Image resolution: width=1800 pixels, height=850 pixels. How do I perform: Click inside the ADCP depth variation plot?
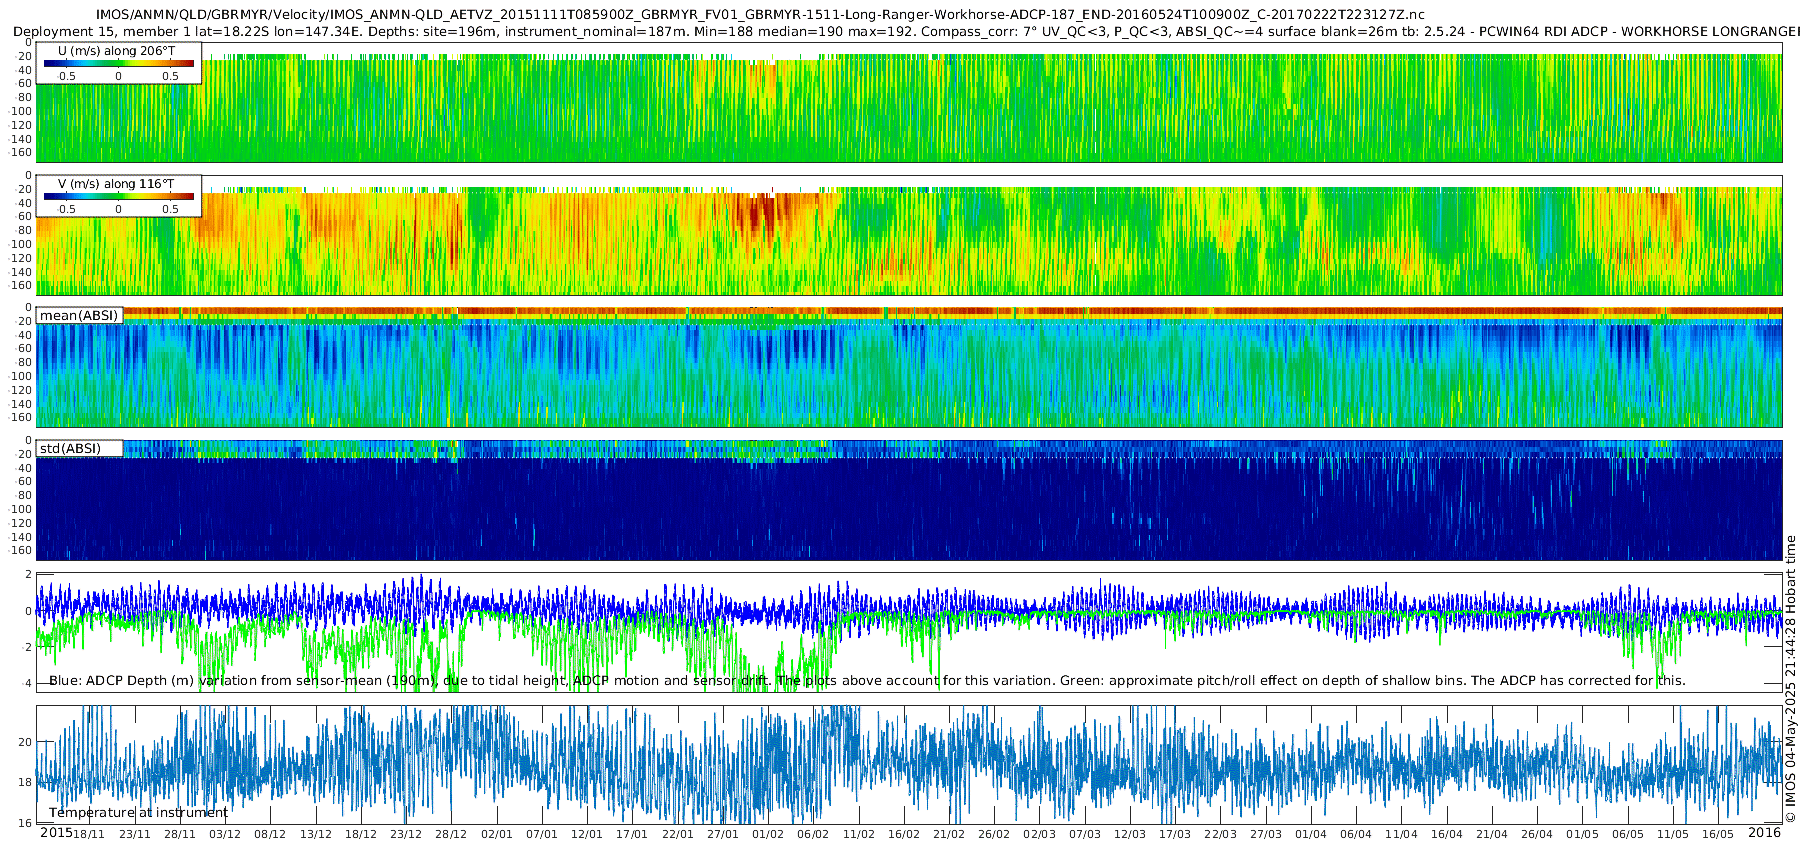click(910, 632)
